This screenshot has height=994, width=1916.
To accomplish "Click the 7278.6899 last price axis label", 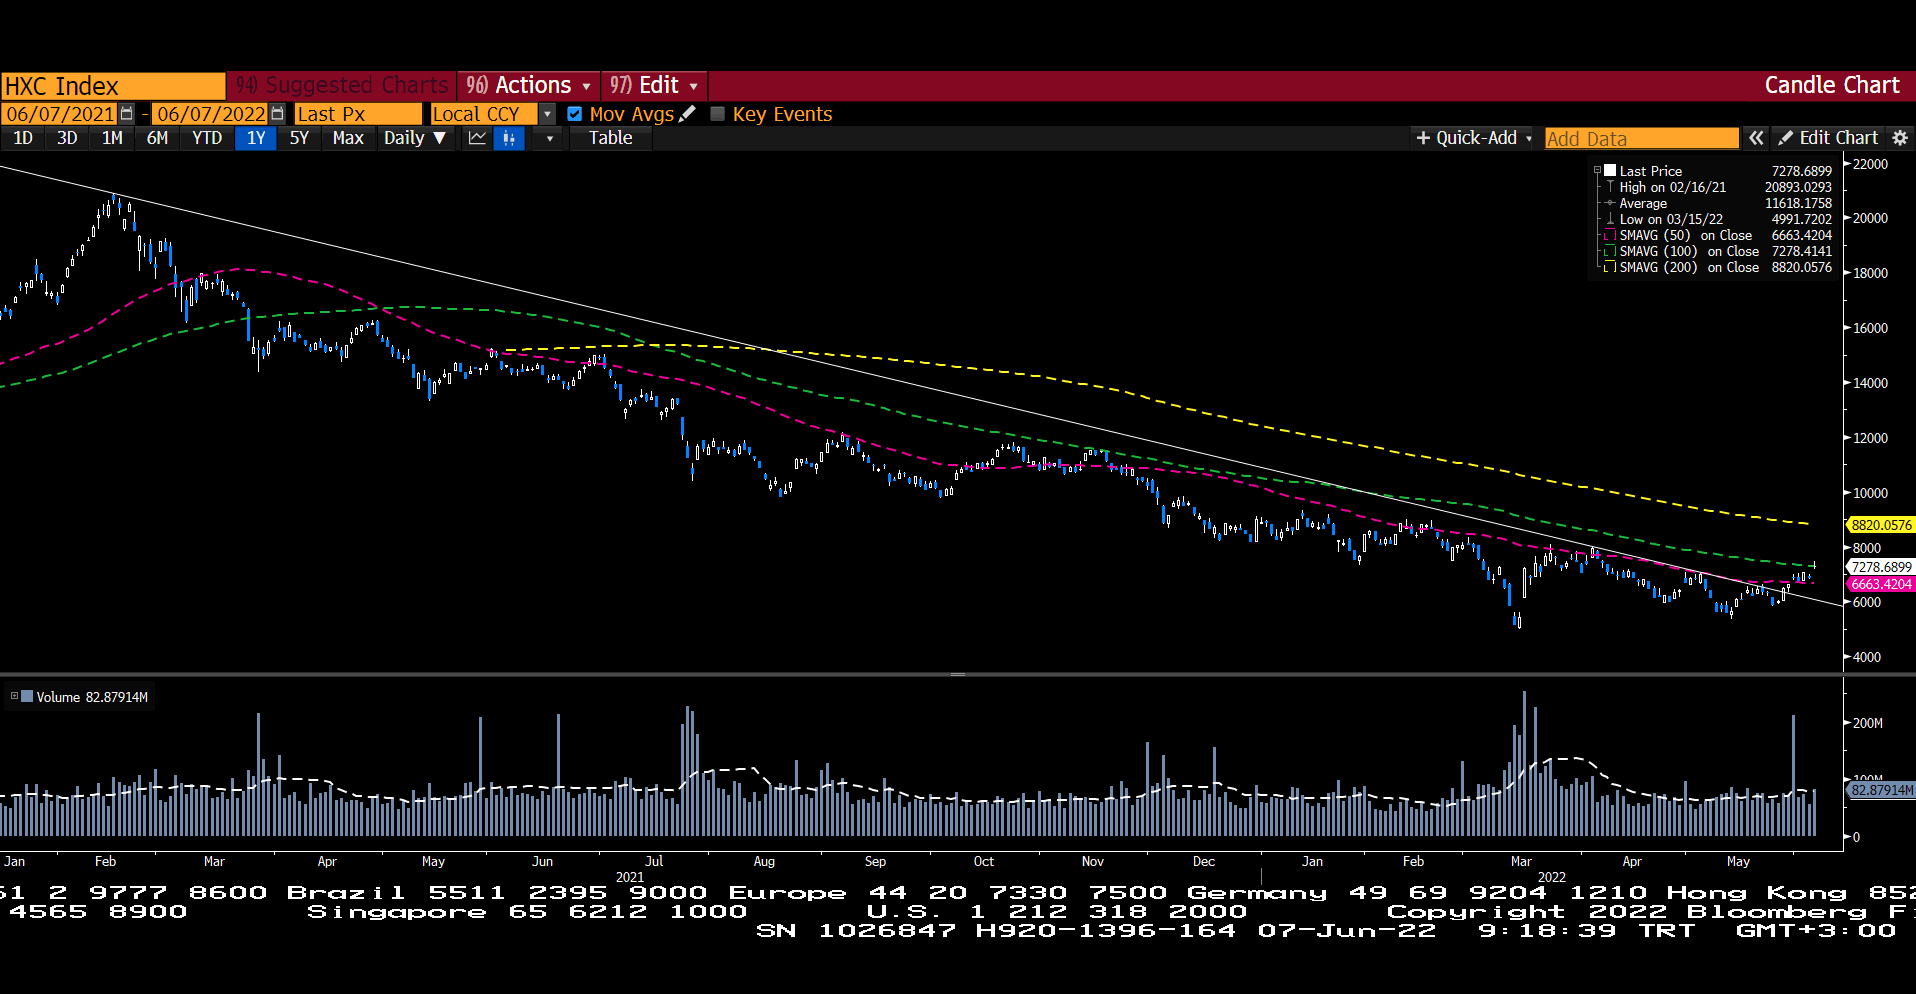I will pyautogui.click(x=1880, y=567).
